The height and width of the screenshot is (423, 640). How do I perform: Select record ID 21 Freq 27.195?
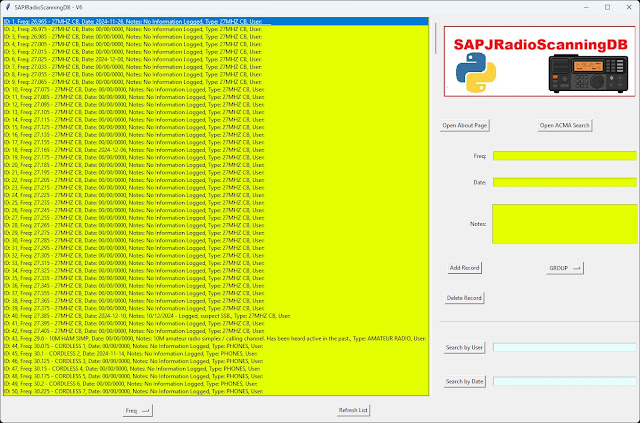pyautogui.click(x=216, y=172)
